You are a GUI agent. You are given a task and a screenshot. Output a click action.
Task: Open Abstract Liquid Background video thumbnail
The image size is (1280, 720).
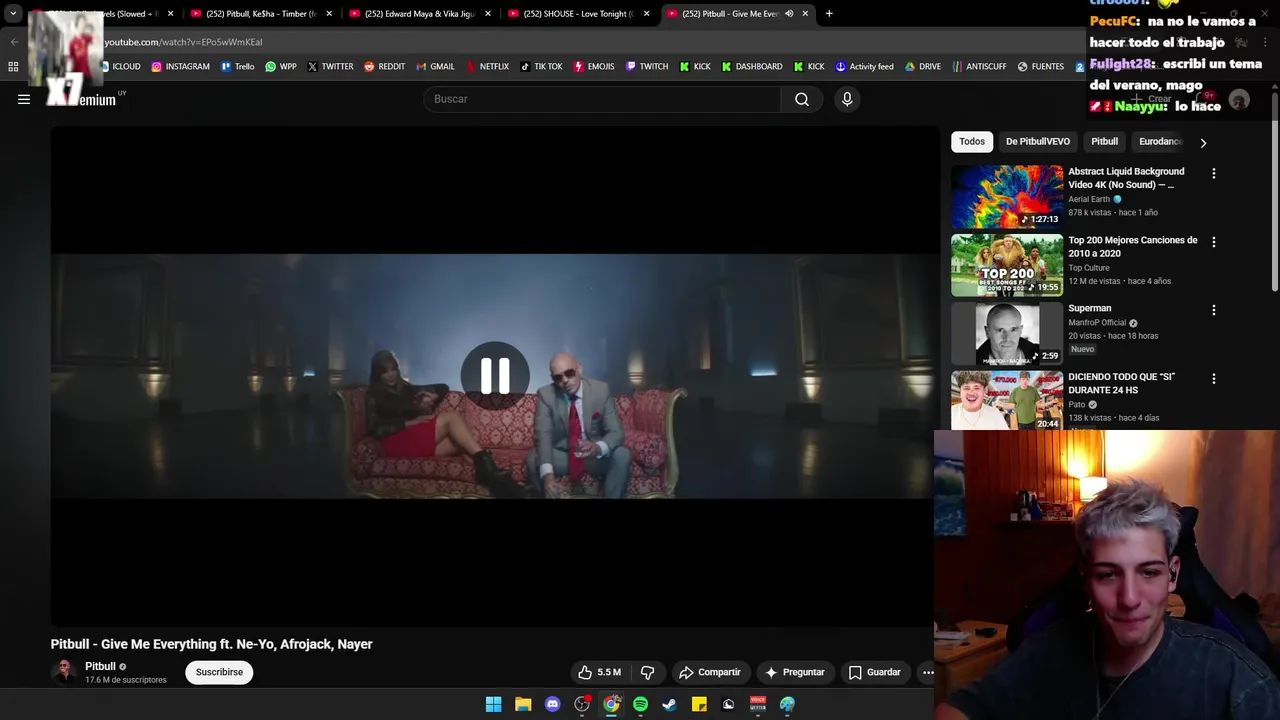(x=1007, y=197)
